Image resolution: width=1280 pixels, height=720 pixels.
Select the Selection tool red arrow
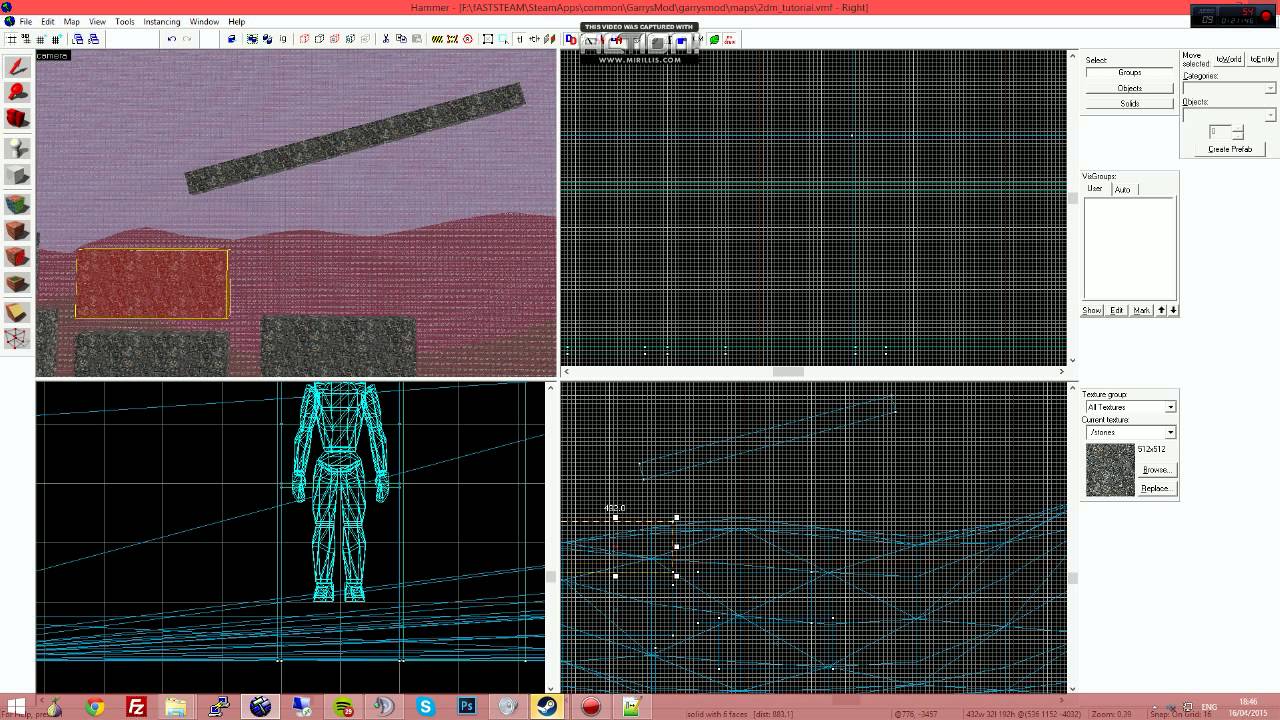point(17,67)
